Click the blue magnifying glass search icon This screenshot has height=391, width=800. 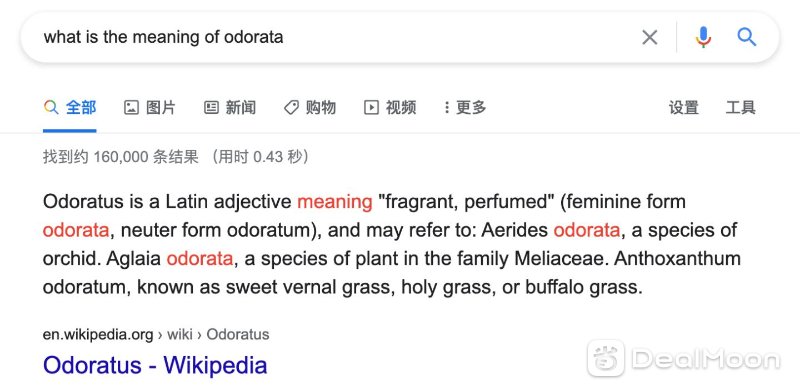[x=746, y=37]
